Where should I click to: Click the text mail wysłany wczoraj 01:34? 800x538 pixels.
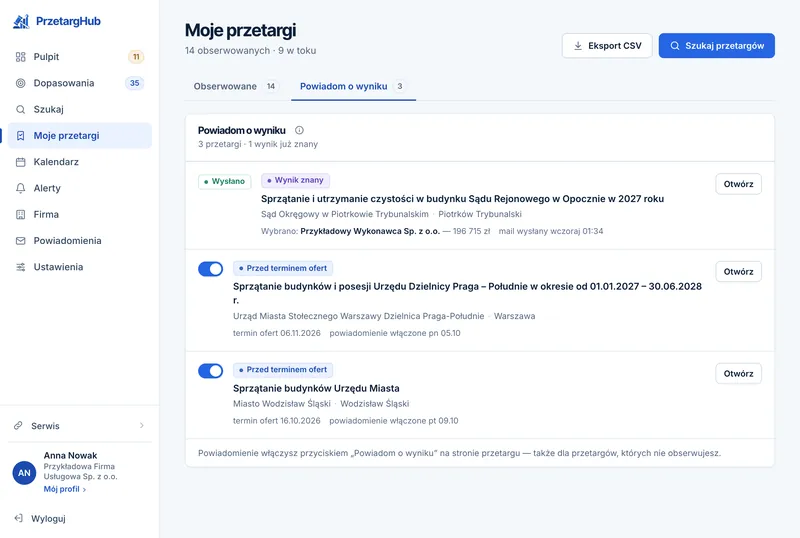pyautogui.click(x=551, y=231)
